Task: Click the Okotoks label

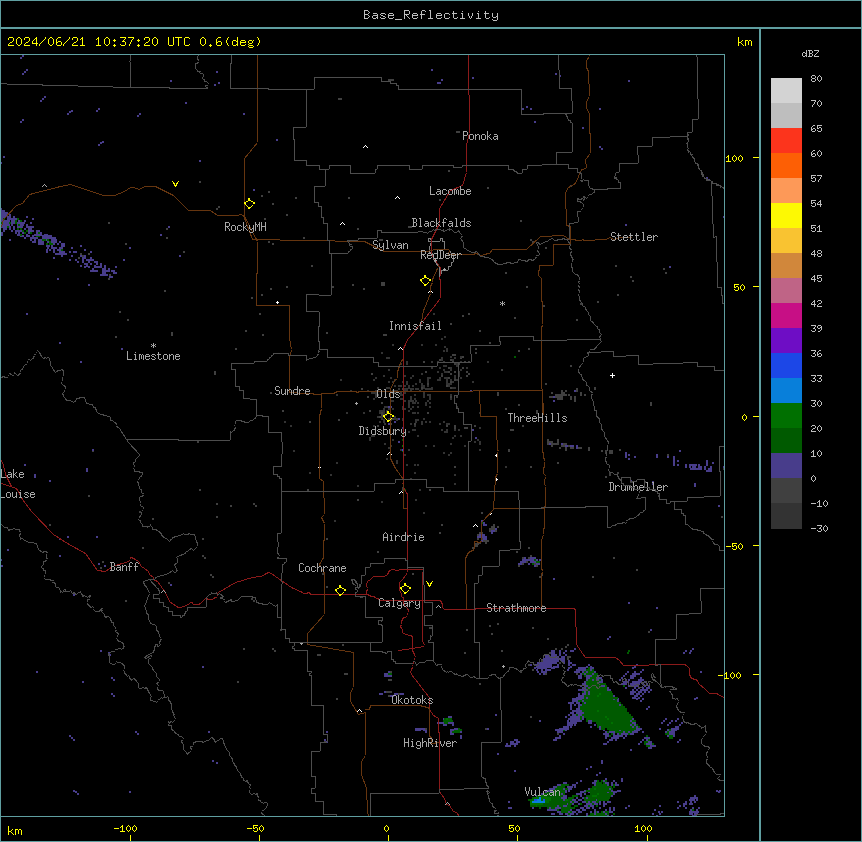Action: point(412,700)
